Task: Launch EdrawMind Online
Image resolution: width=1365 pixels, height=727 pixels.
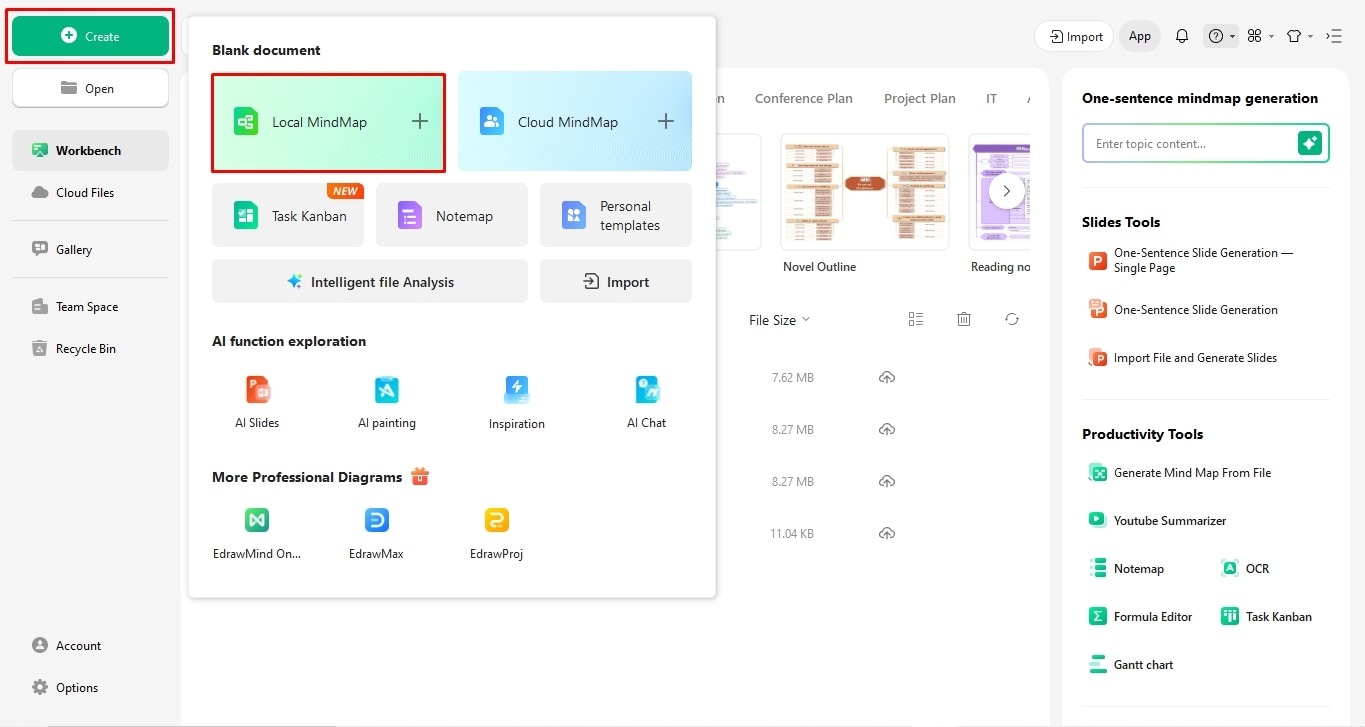Action: [x=257, y=533]
